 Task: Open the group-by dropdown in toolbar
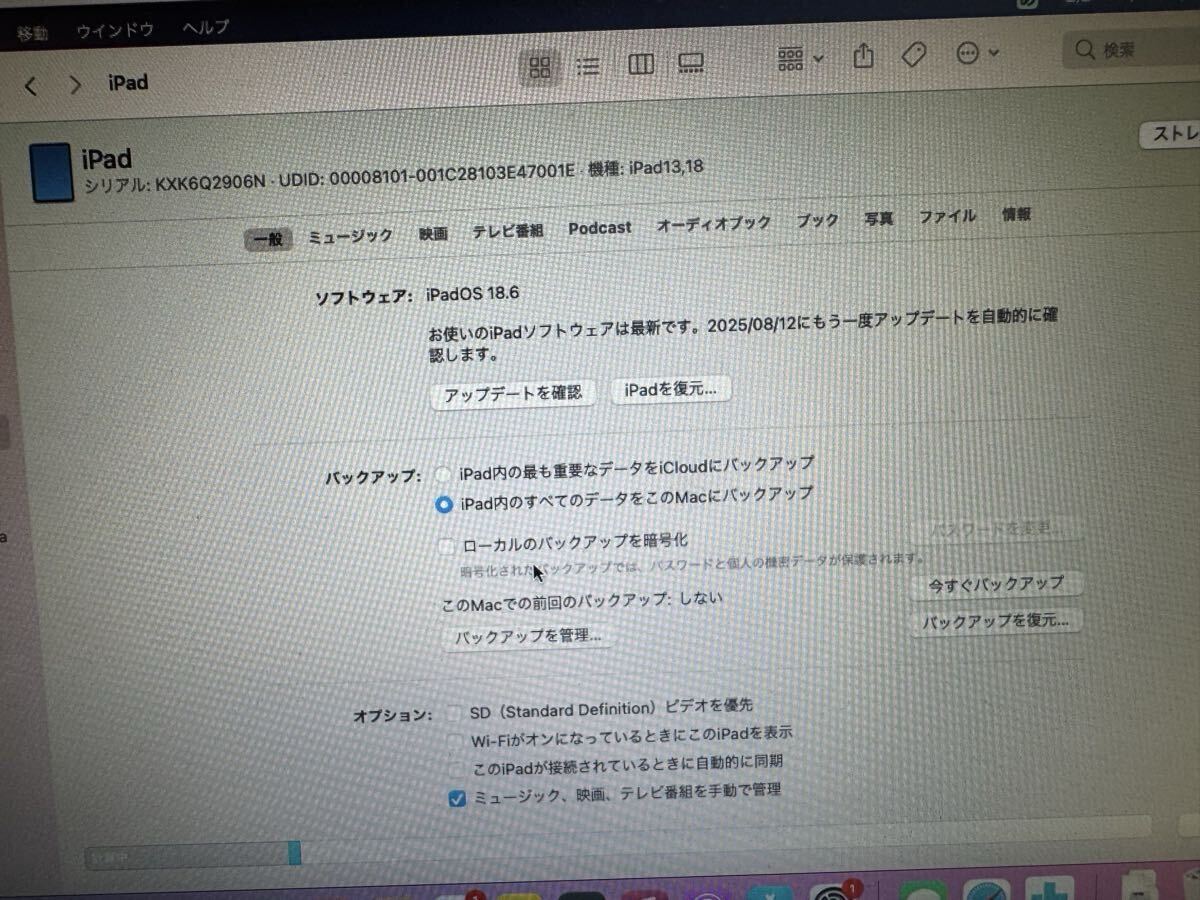pos(800,59)
